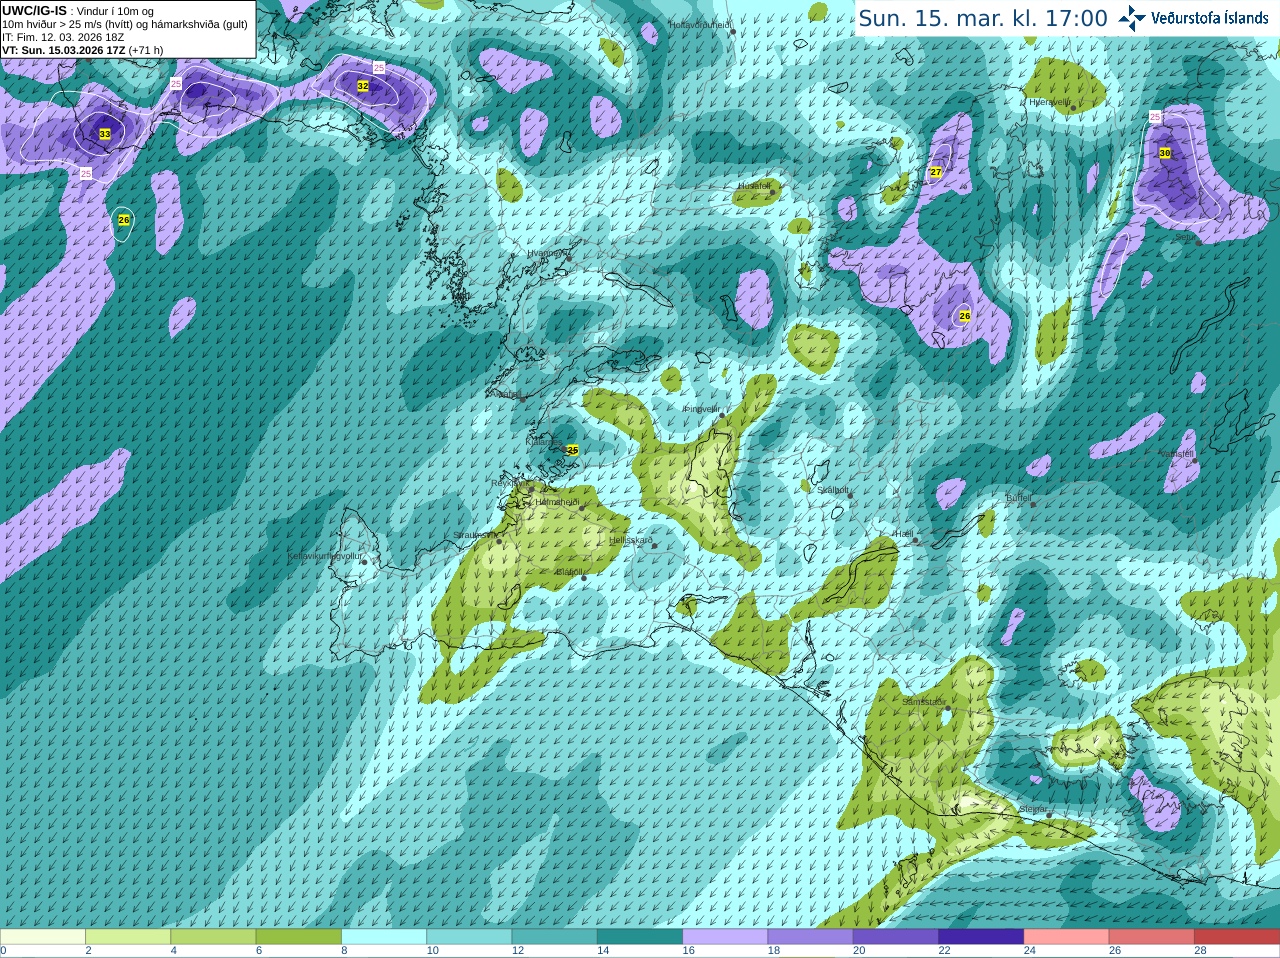Click the Sámsstaðir station label

click(x=922, y=702)
